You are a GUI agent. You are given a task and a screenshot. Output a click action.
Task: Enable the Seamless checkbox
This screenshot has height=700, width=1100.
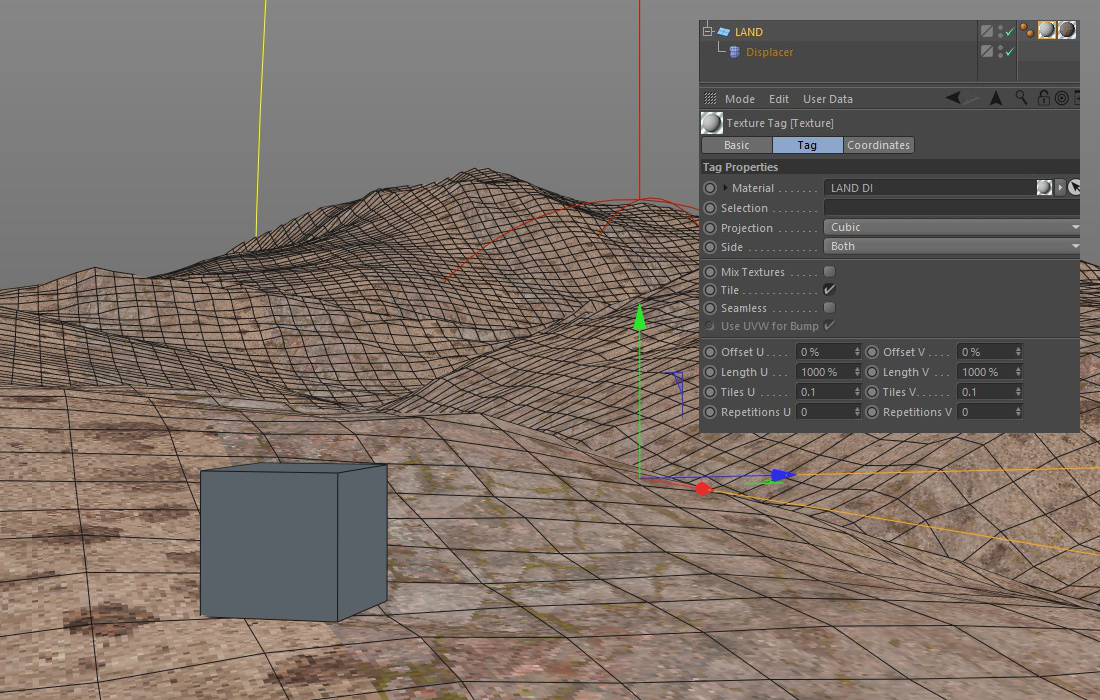(x=829, y=308)
